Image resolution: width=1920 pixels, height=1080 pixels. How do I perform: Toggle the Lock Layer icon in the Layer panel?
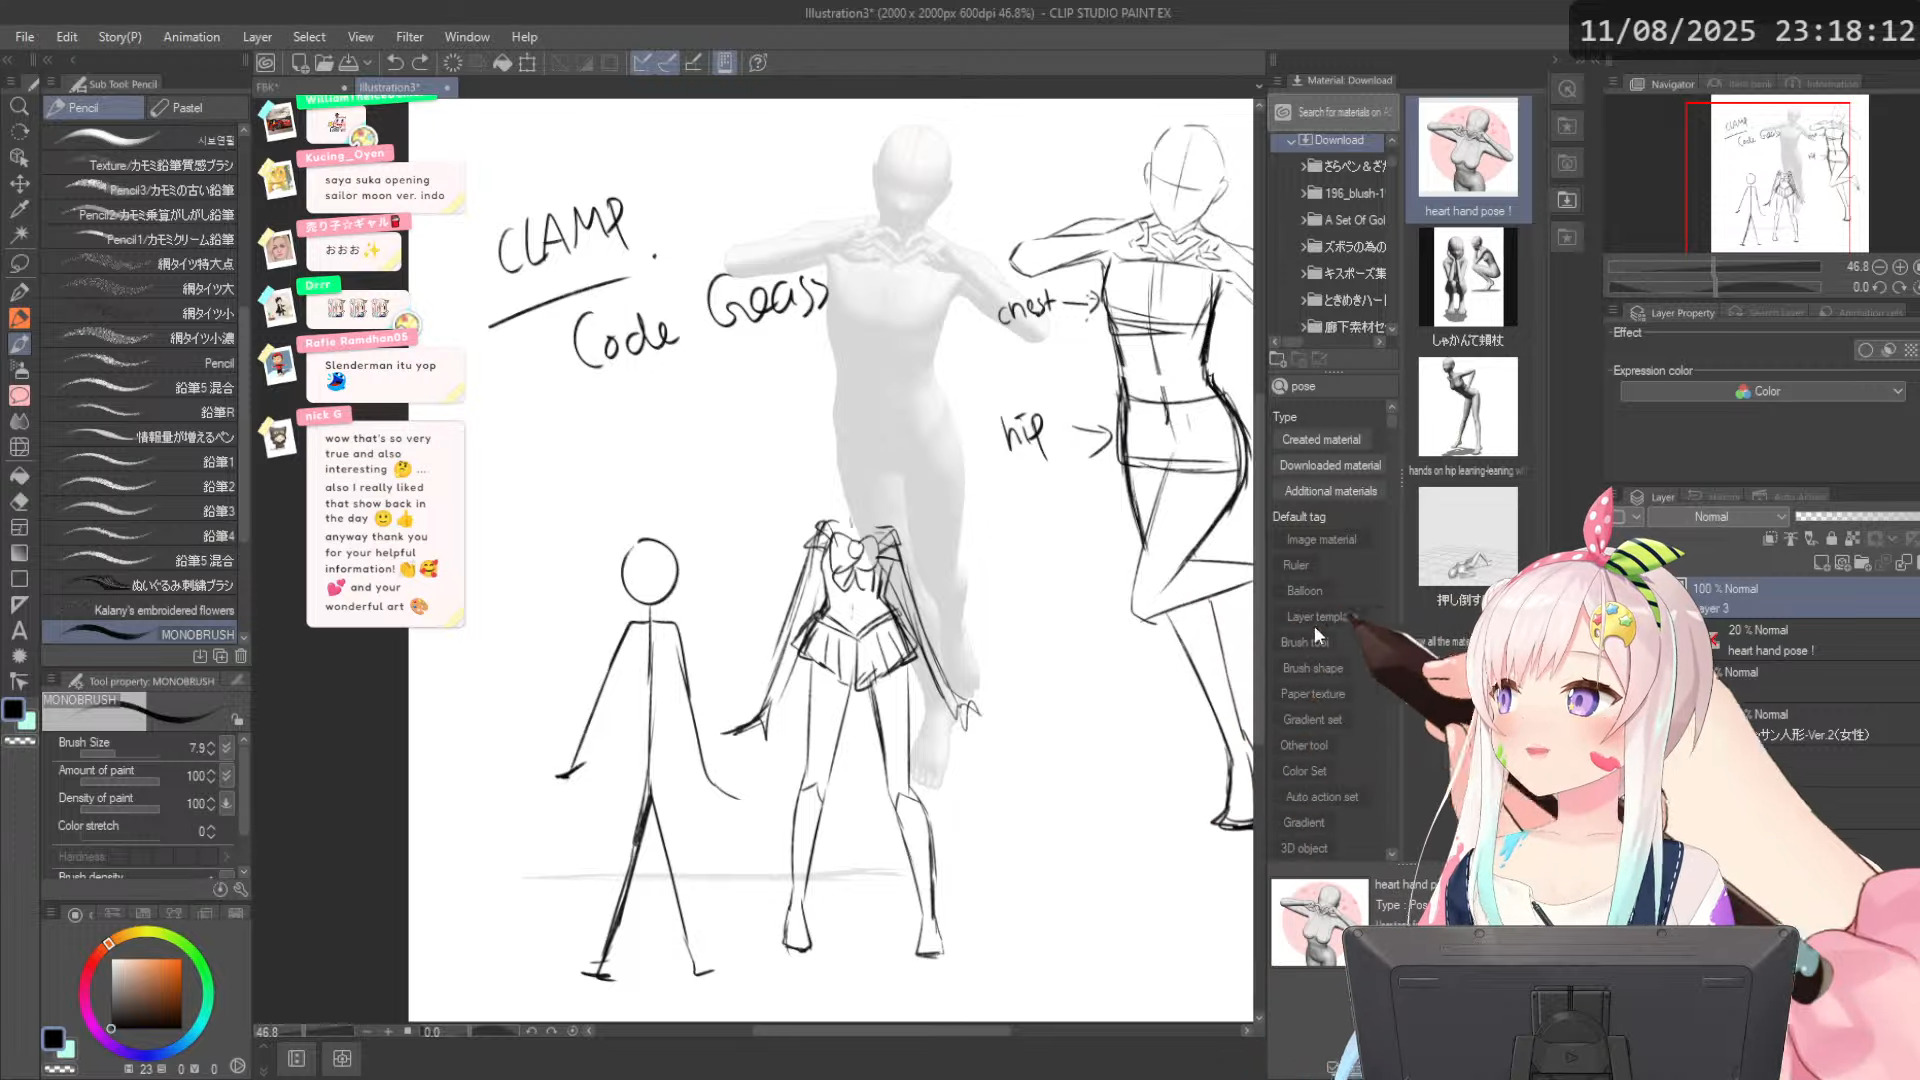click(x=1831, y=539)
